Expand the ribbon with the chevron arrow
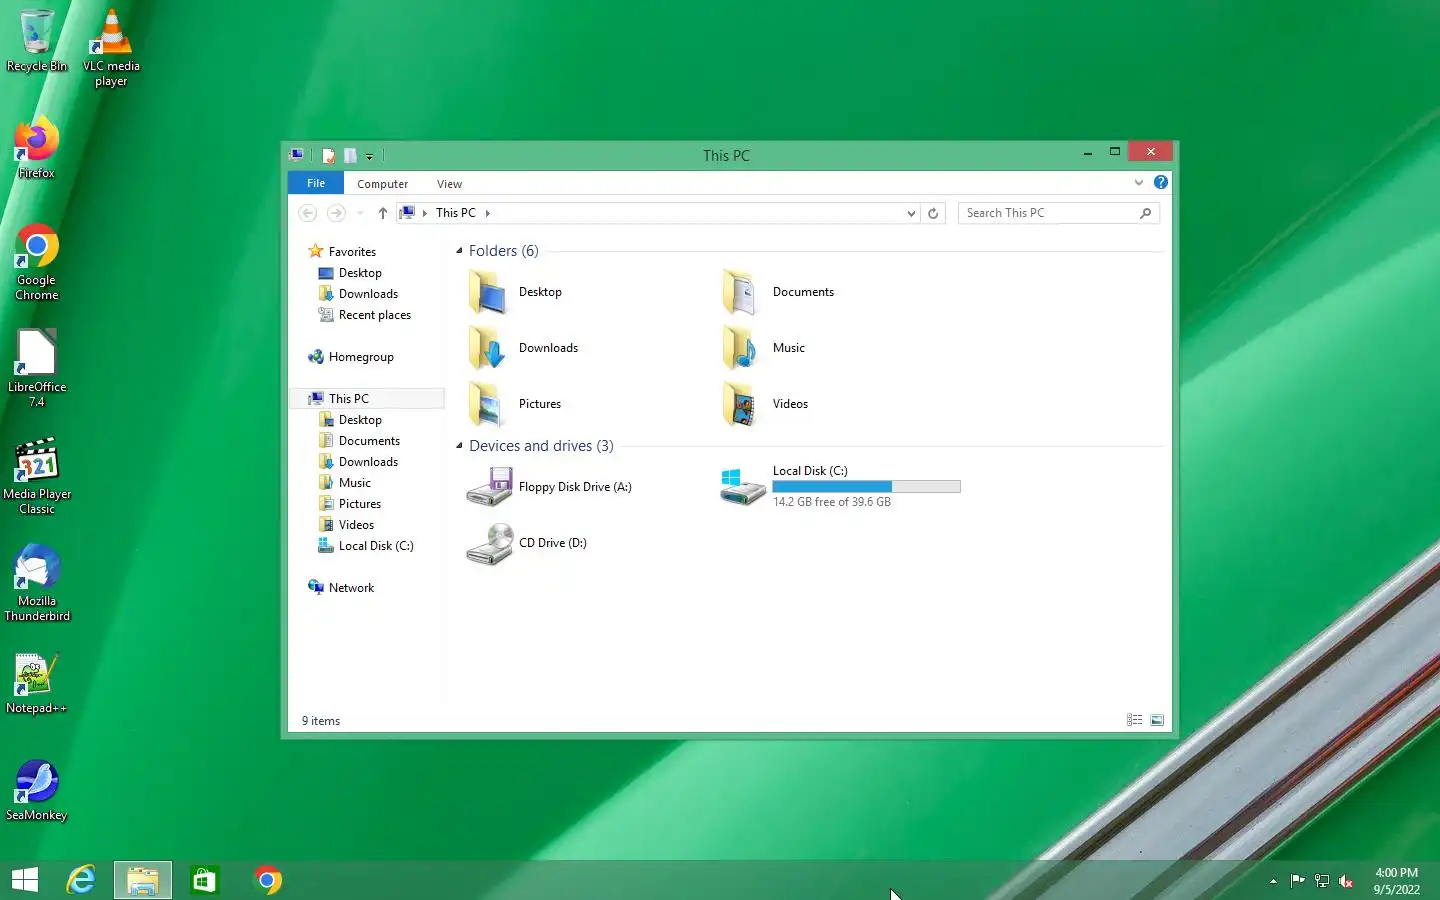Viewport: 1440px width, 900px height. tap(1138, 182)
